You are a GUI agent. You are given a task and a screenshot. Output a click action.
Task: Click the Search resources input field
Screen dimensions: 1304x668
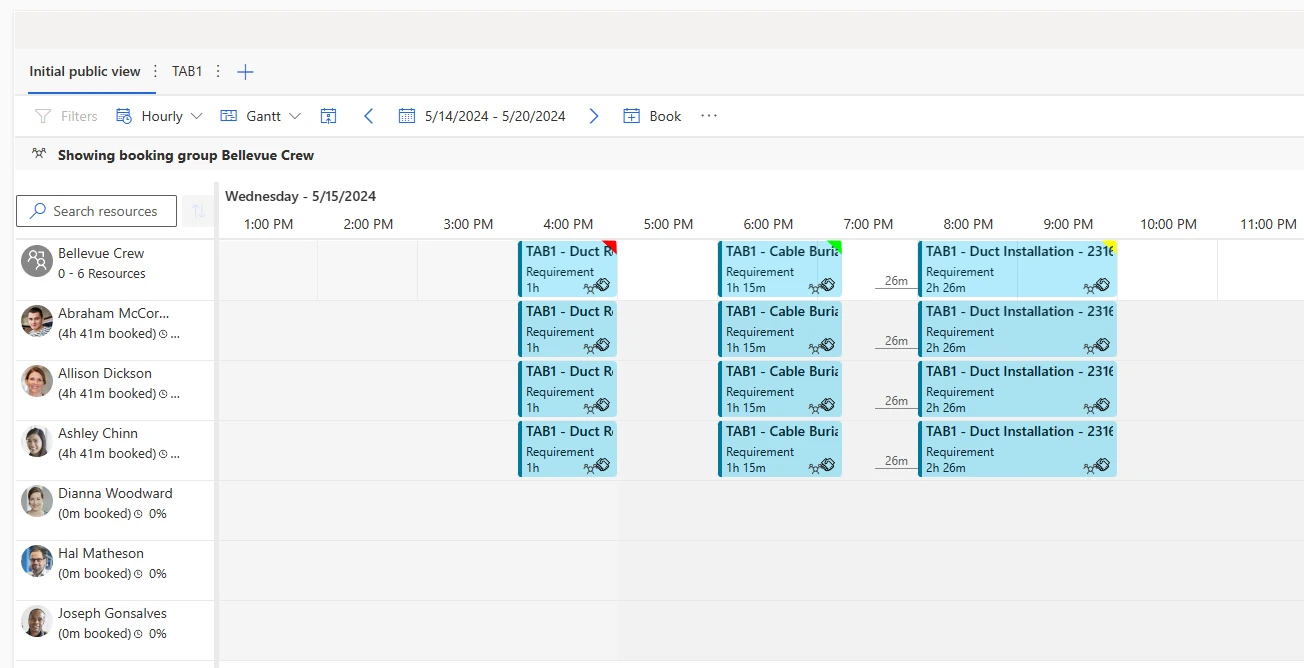(x=96, y=211)
